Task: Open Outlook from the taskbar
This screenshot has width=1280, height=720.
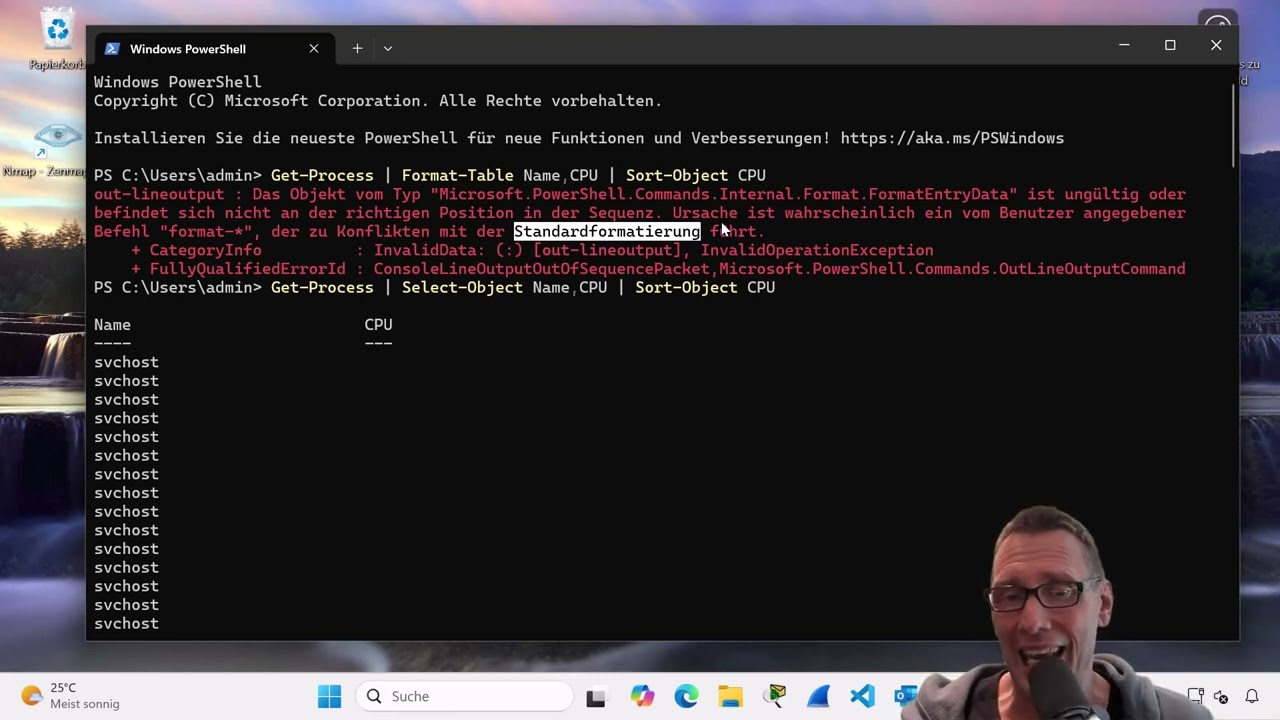Action: click(906, 697)
